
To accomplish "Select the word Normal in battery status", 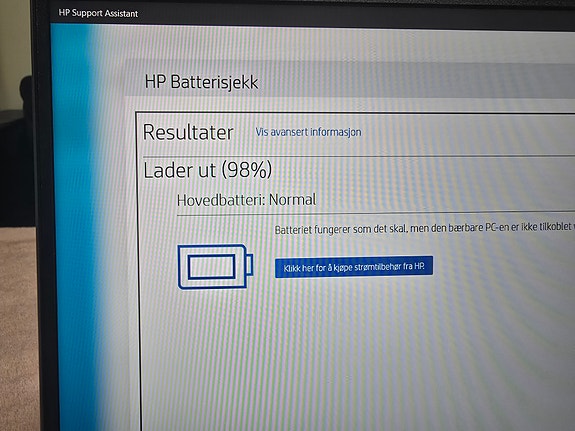I will coord(293,200).
